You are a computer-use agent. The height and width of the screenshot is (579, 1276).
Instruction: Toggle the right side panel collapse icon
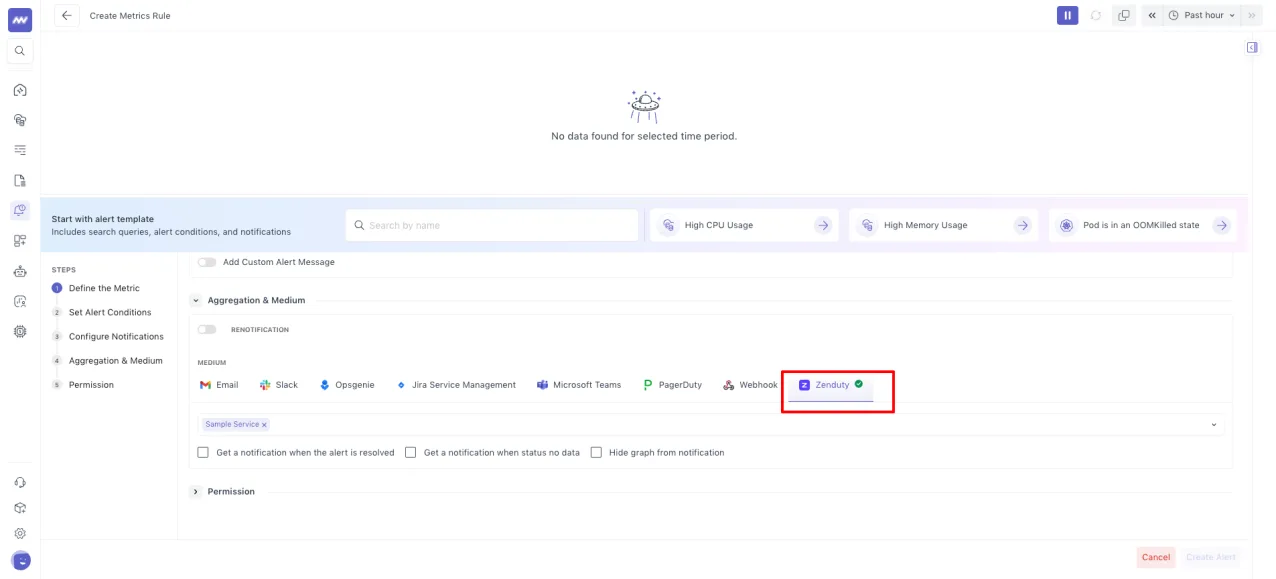coord(1252,47)
